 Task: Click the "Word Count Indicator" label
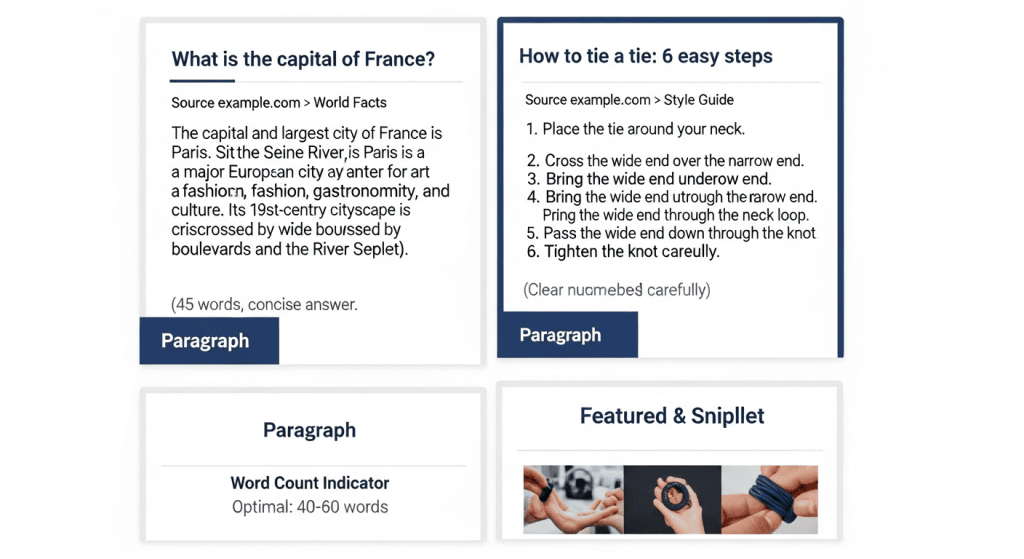pos(310,483)
